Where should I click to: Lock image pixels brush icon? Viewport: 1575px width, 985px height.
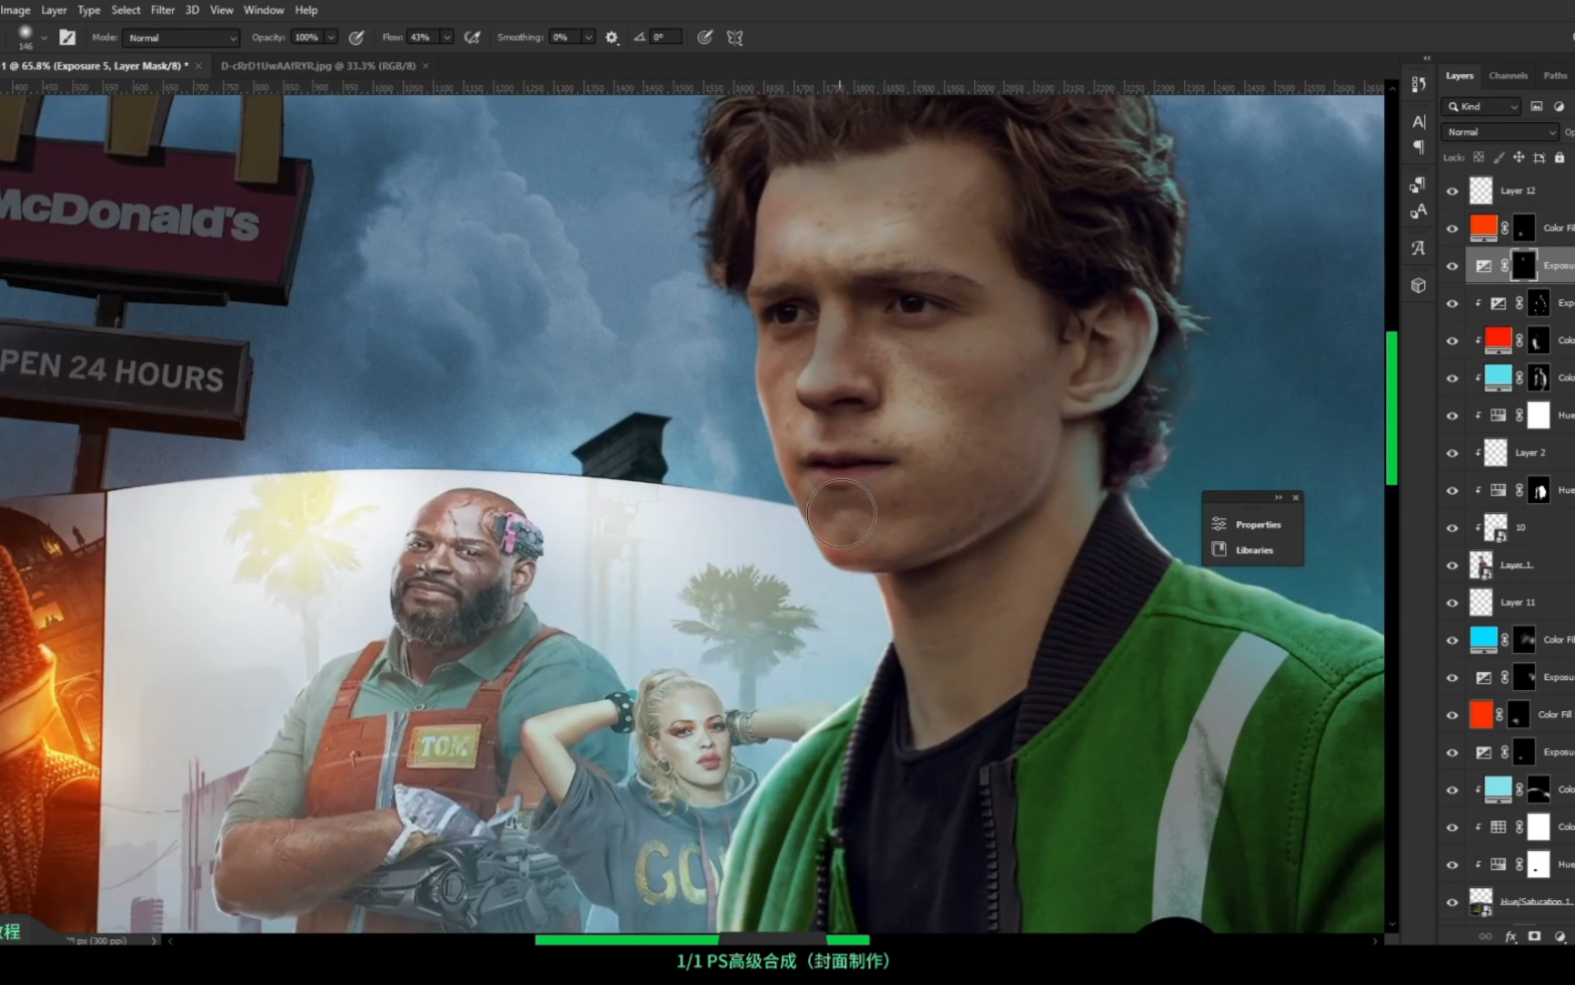point(1499,157)
